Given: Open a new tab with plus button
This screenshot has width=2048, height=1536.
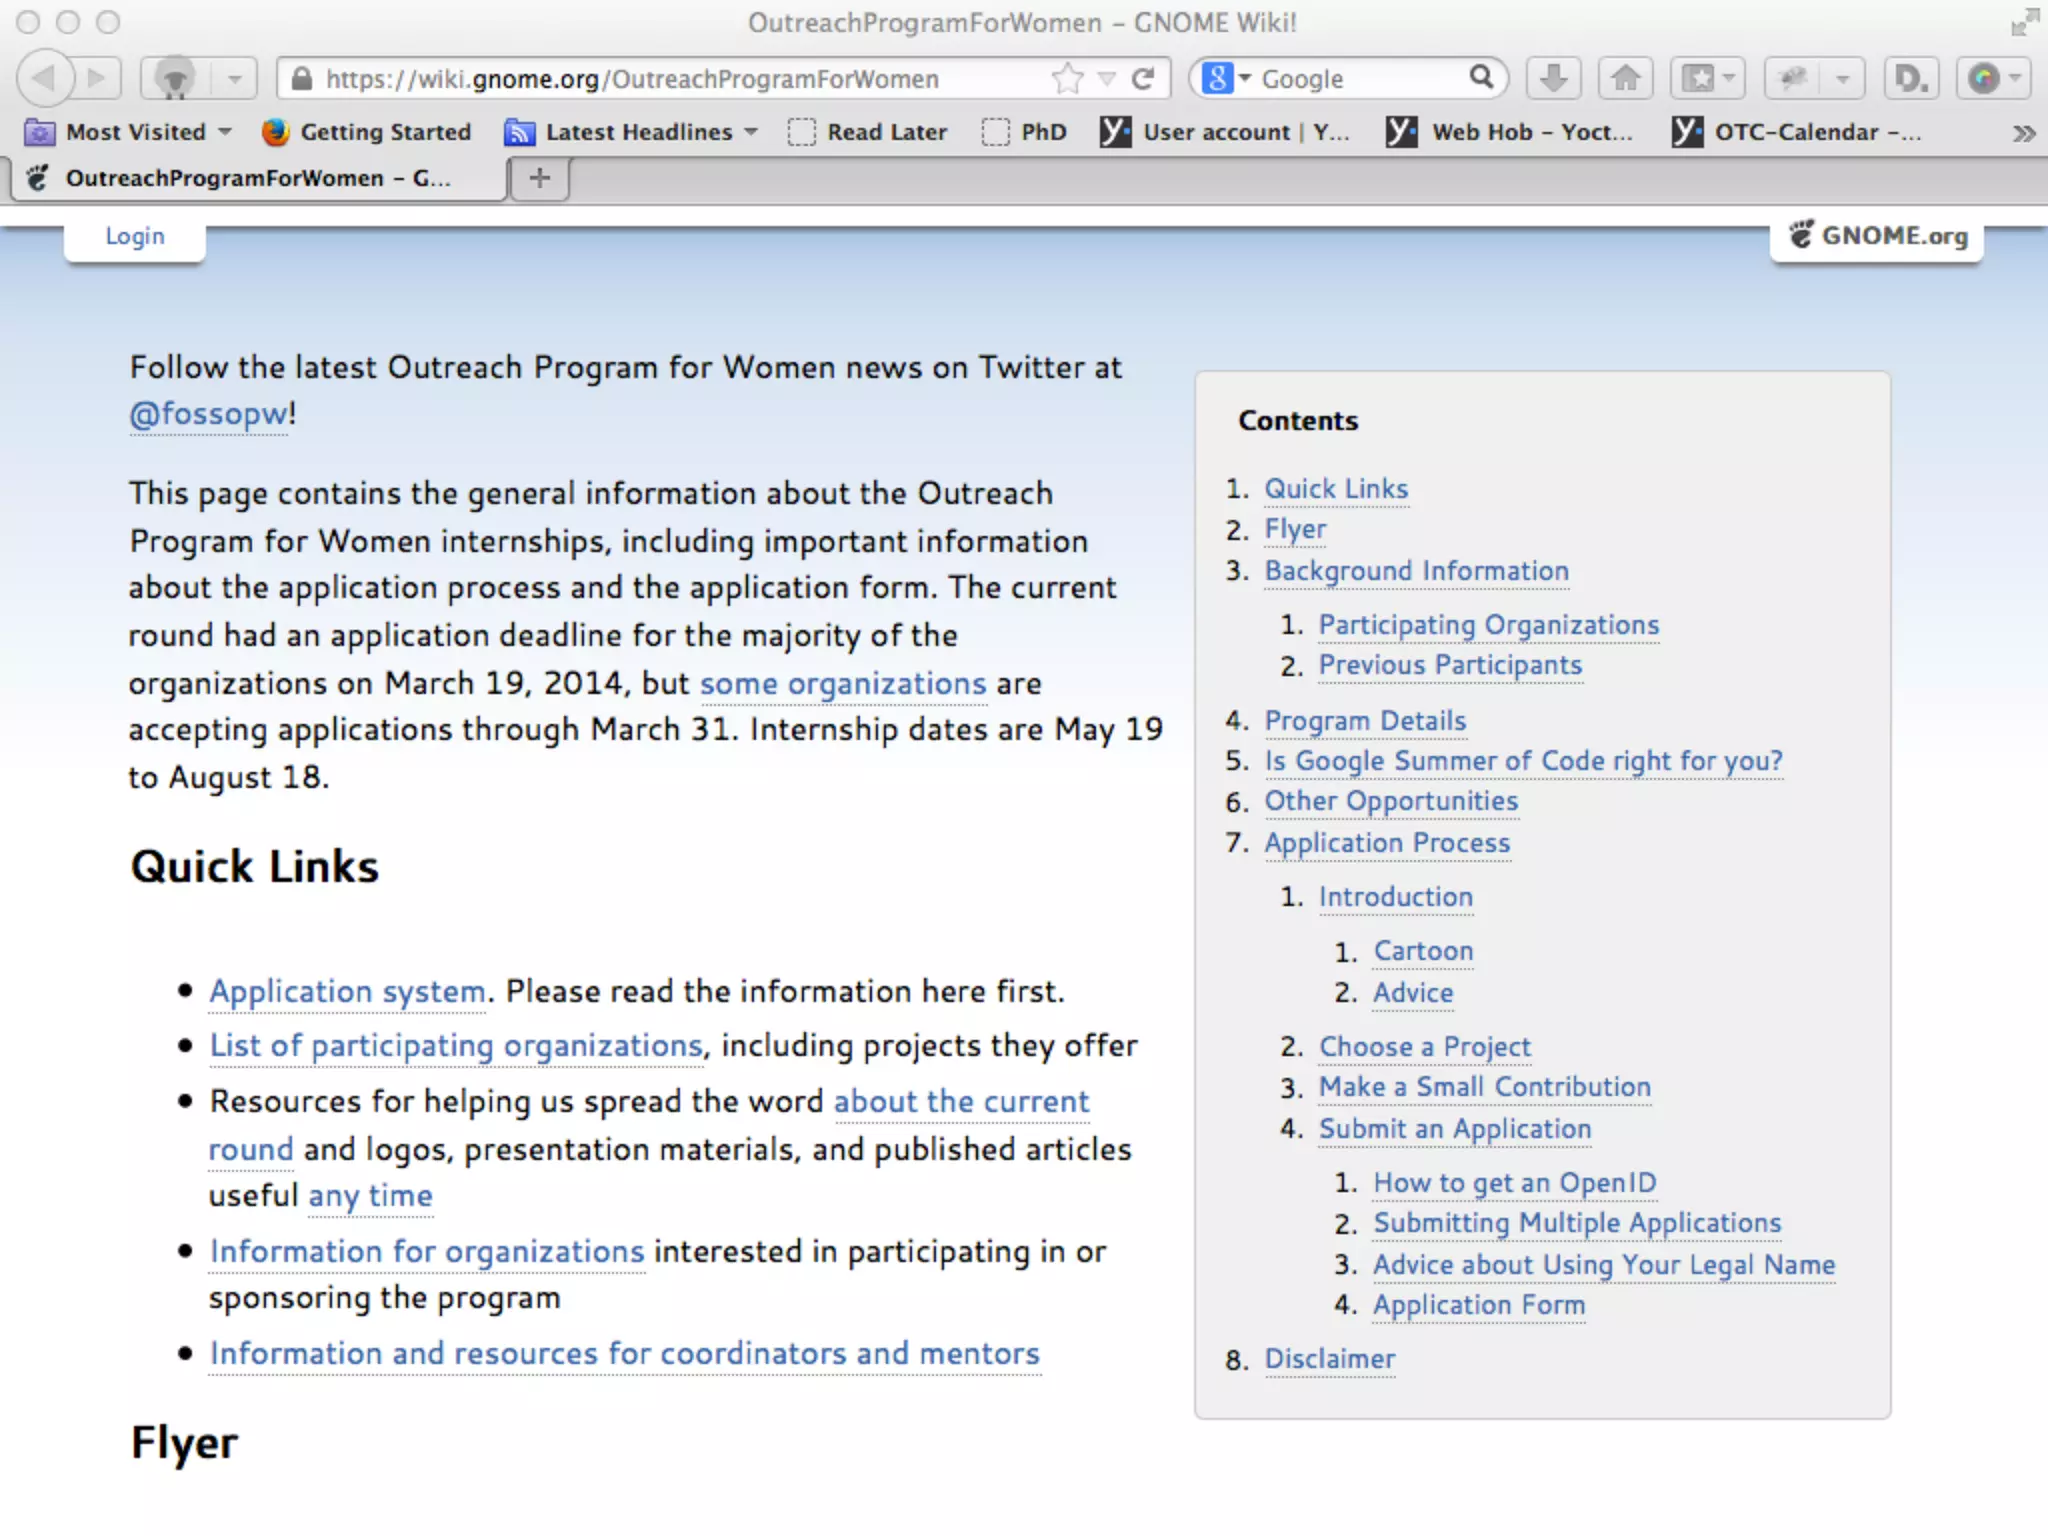Looking at the screenshot, I should coord(540,178).
